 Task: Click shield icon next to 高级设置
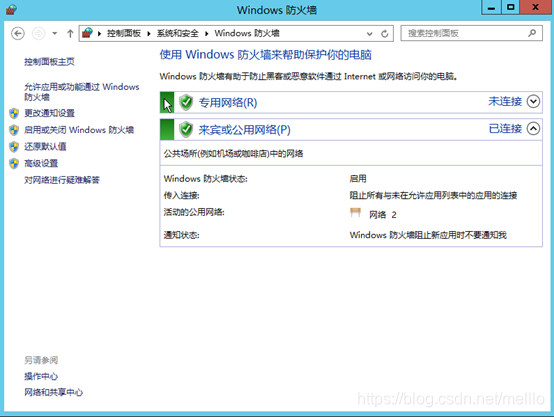coord(14,163)
